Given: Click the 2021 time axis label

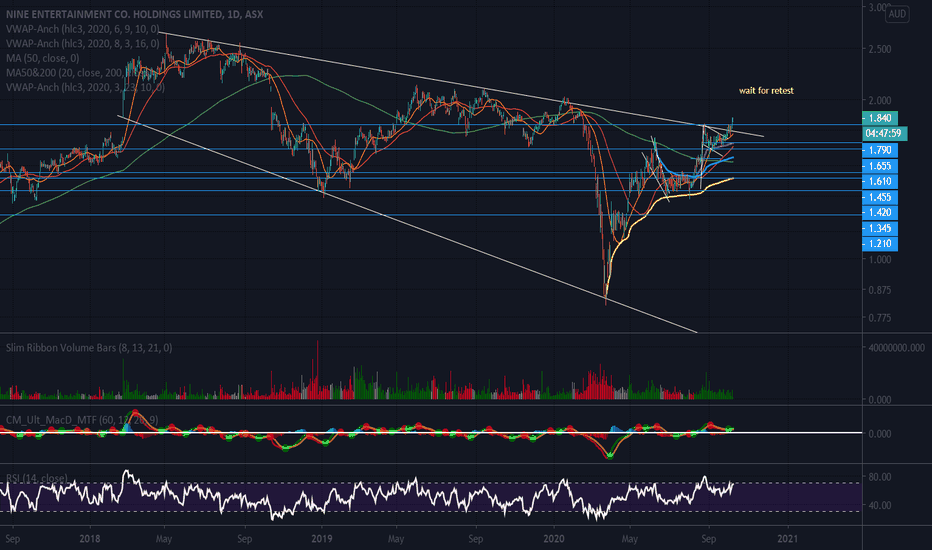Looking at the screenshot, I should coord(788,539).
